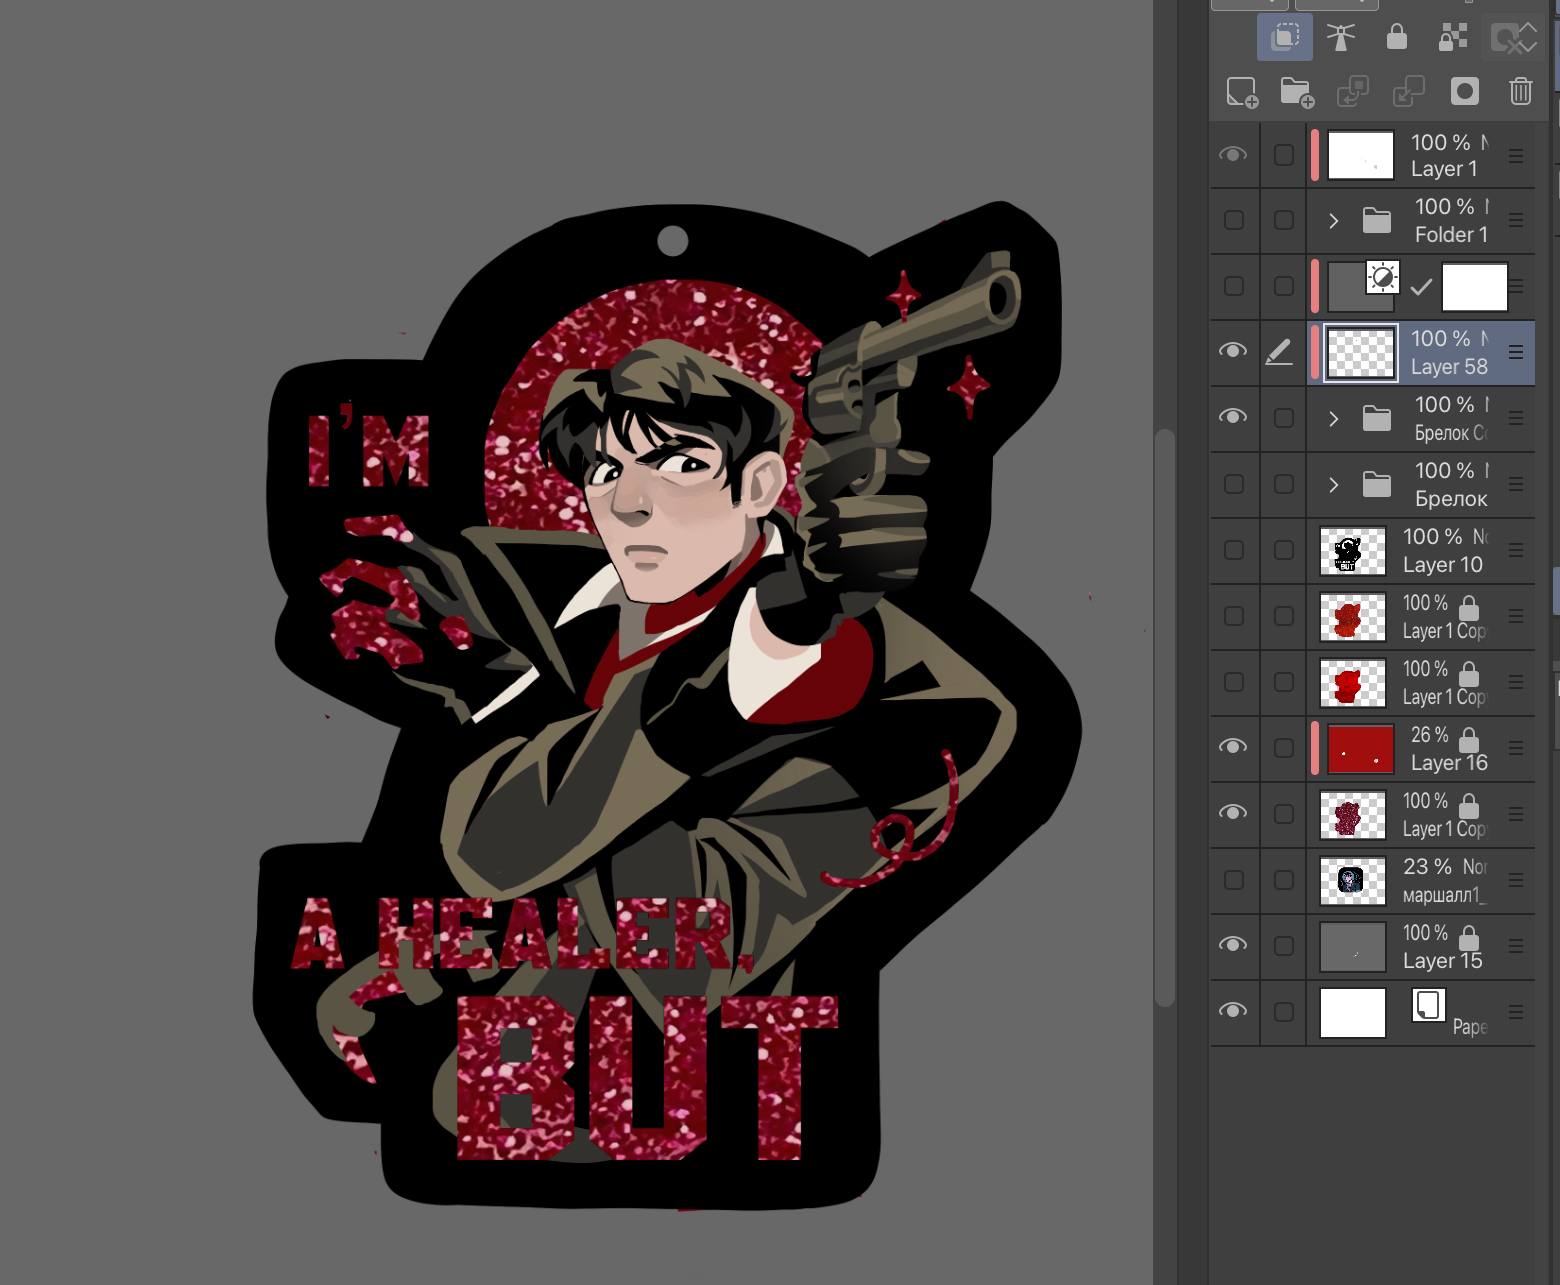Tick the selection checkbox beside Layer 1

(x=1284, y=155)
